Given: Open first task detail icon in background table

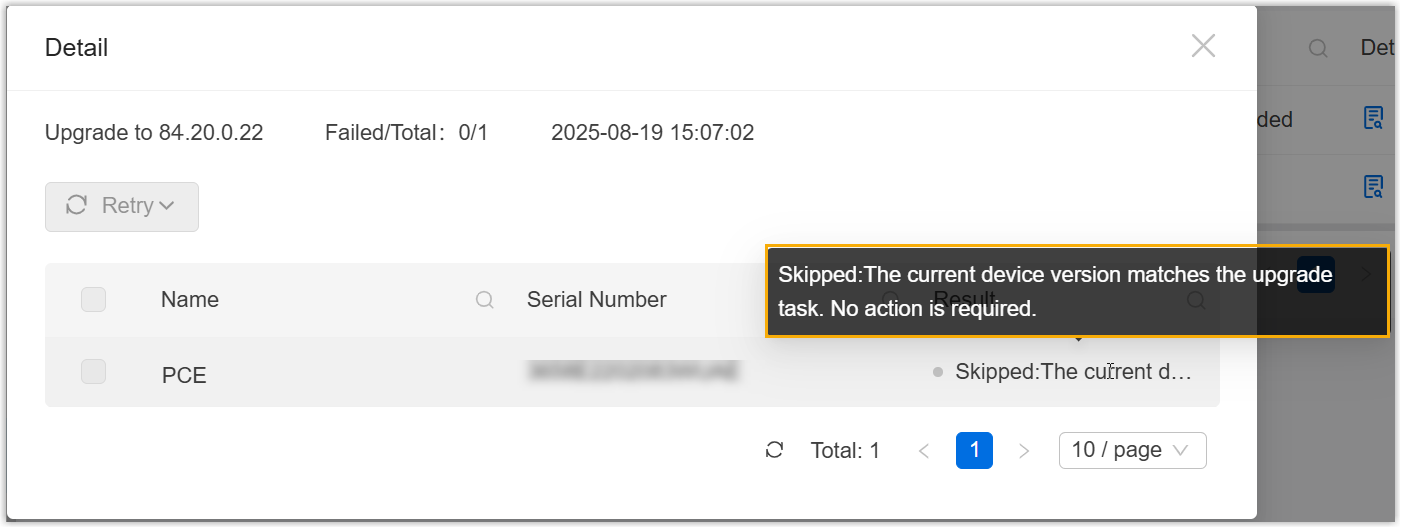Looking at the screenshot, I should [1374, 119].
